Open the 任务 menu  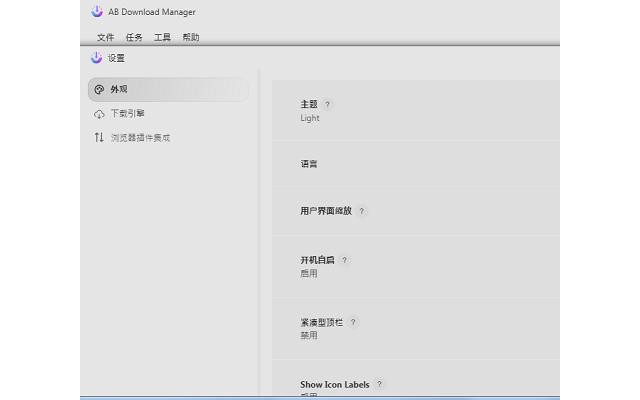tap(134, 38)
